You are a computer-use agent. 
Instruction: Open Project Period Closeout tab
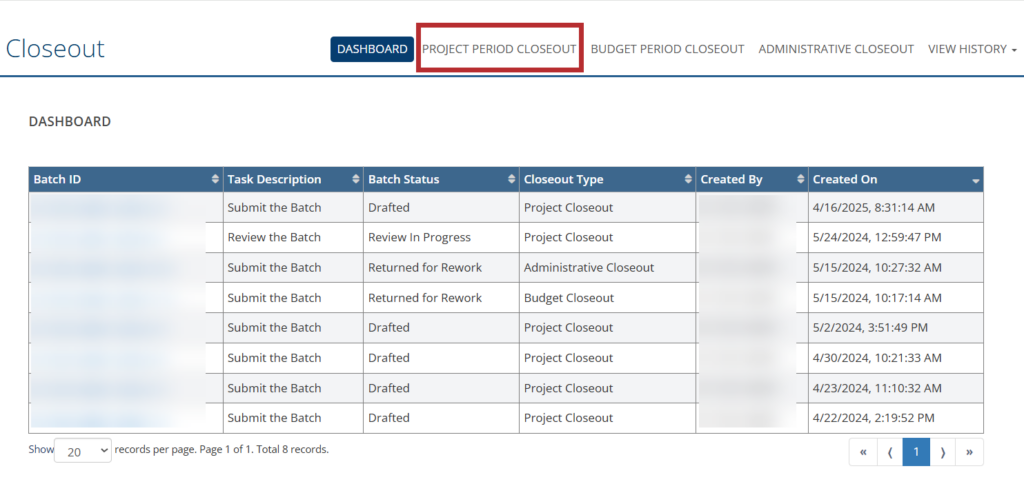pyautogui.click(x=499, y=49)
